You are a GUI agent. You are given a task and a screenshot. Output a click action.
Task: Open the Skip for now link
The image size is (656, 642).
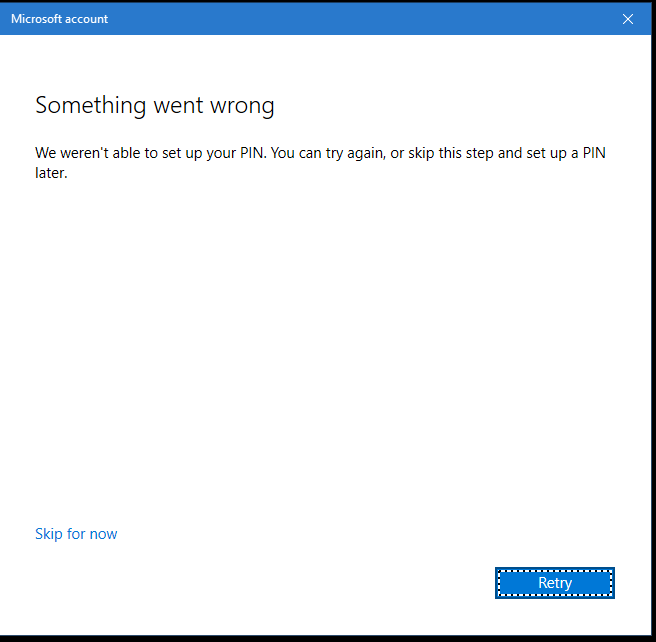76,534
